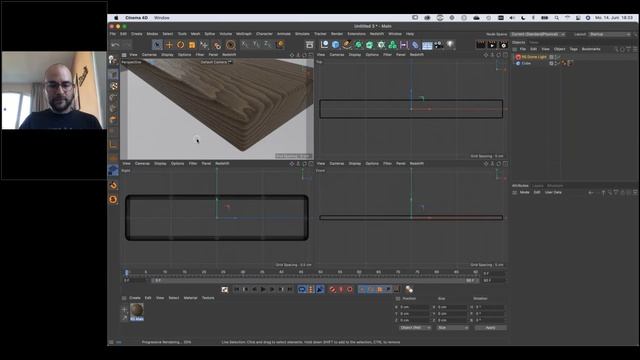Go to start of animation
The height and width of the screenshot is (360, 640).
coord(236,289)
